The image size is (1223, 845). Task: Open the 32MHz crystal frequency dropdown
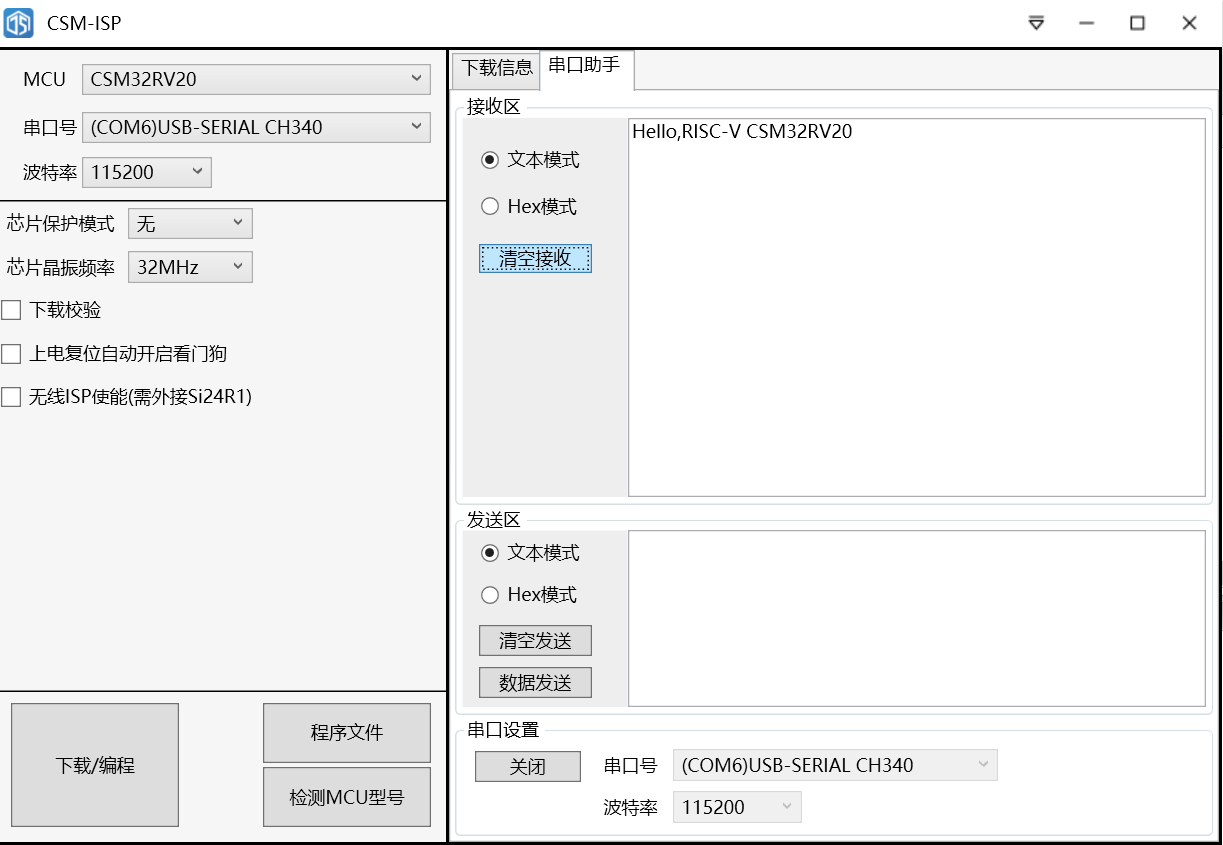tap(189, 267)
